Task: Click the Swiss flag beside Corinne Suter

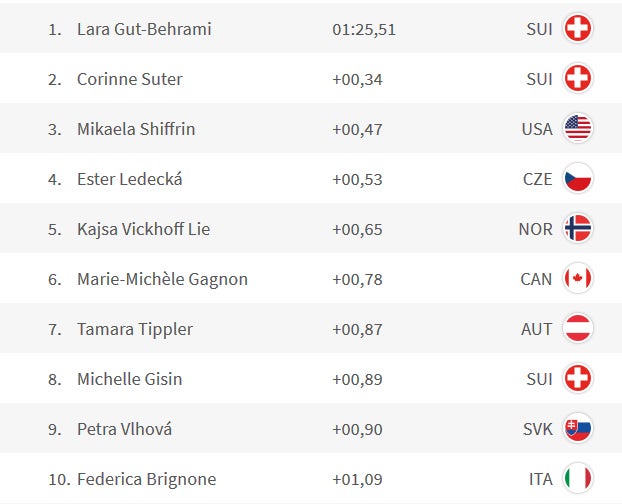Action: (x=578, y=78)
